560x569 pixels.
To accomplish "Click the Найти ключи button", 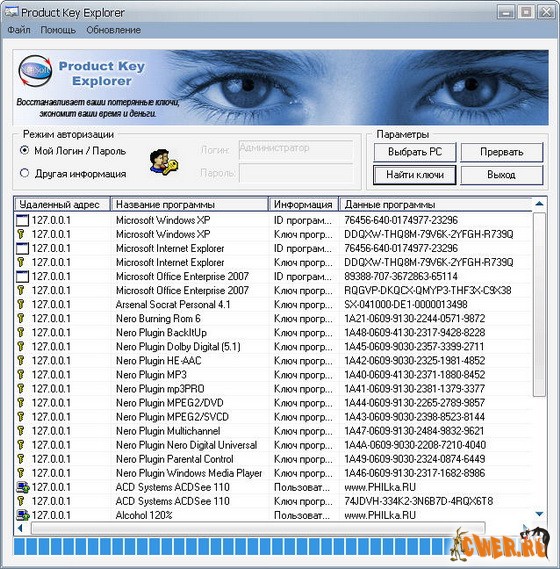I will (x=415, y=175).
